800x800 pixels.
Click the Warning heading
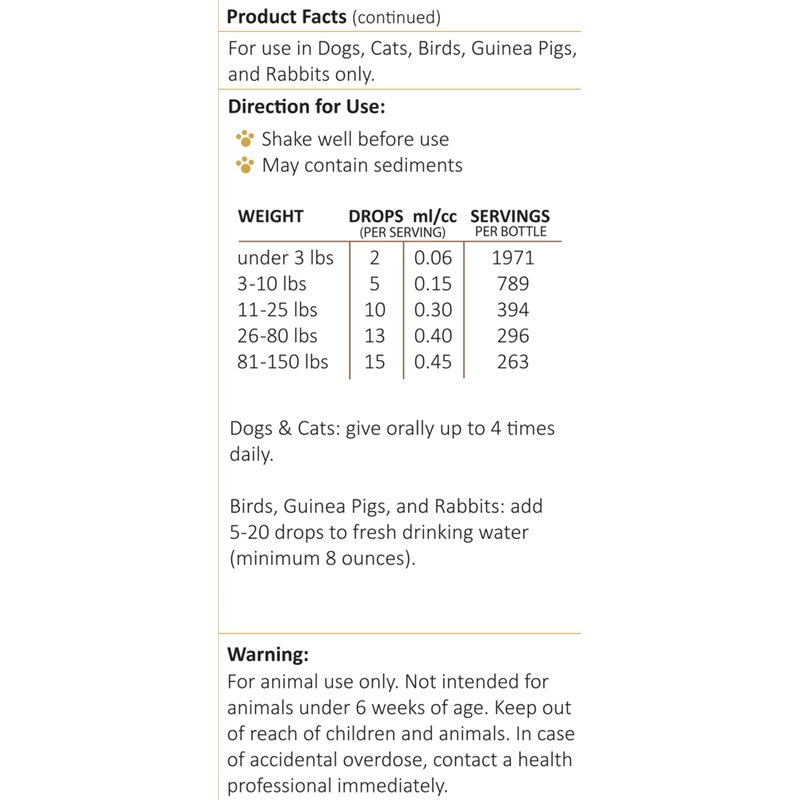268,656
